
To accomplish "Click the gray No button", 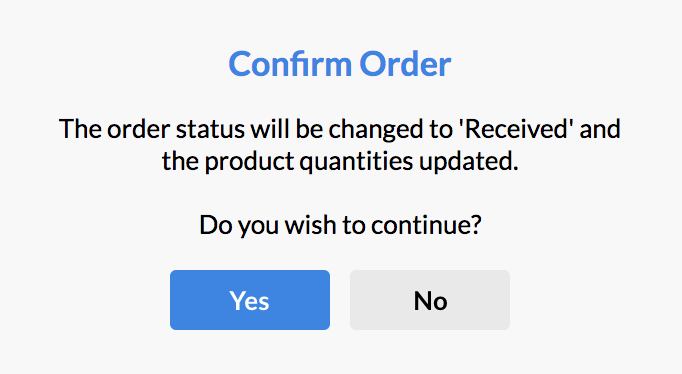I will click(x=430, y=300).
